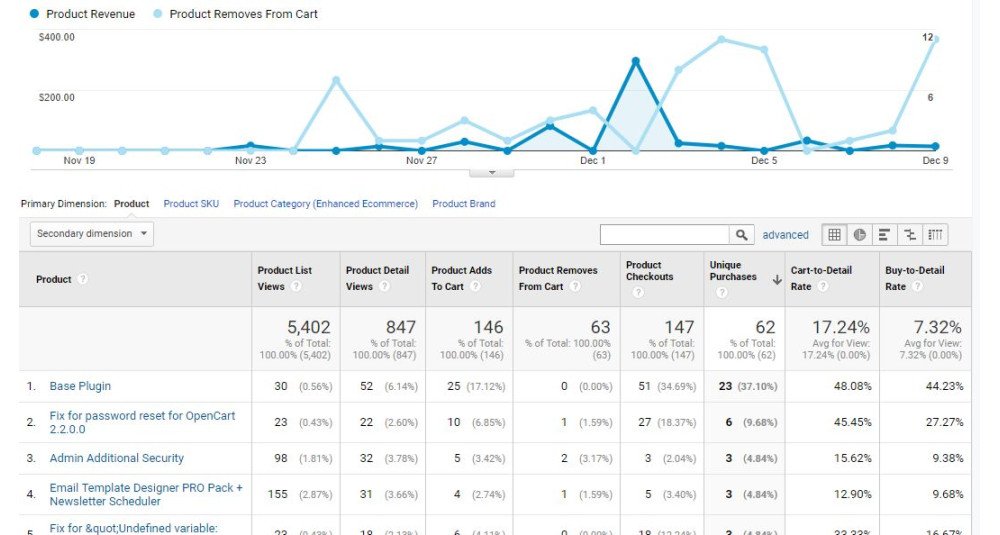The height and width of the screenshot is (535, 1000).
Task: Focus the table search input field
Action: [665, 235]
